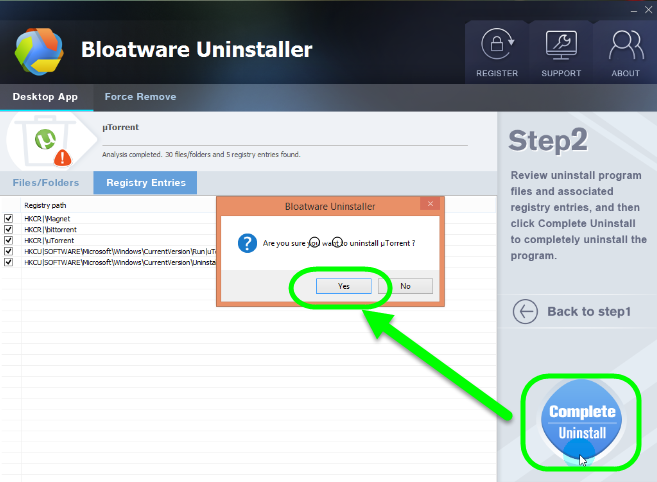Open the Register lock icon
This screenshot has width=657, height=482.
point(497,44)
